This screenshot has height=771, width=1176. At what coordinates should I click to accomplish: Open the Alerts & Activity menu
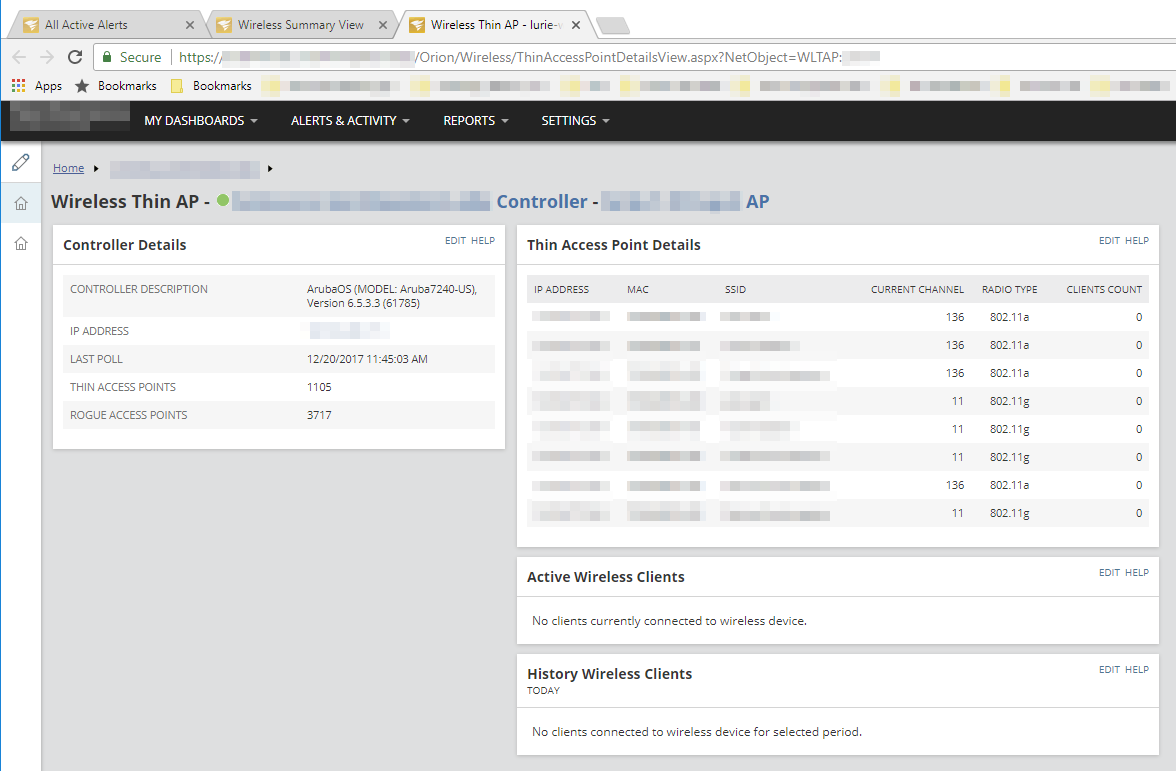pyautogui.click(x=350, y=121)
